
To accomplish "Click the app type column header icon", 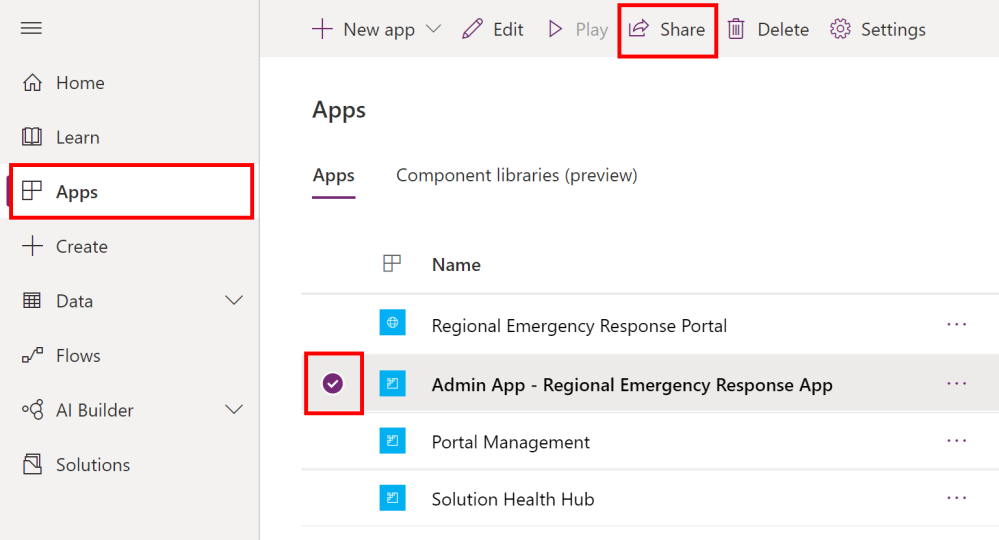I will [x=392, y=264].
